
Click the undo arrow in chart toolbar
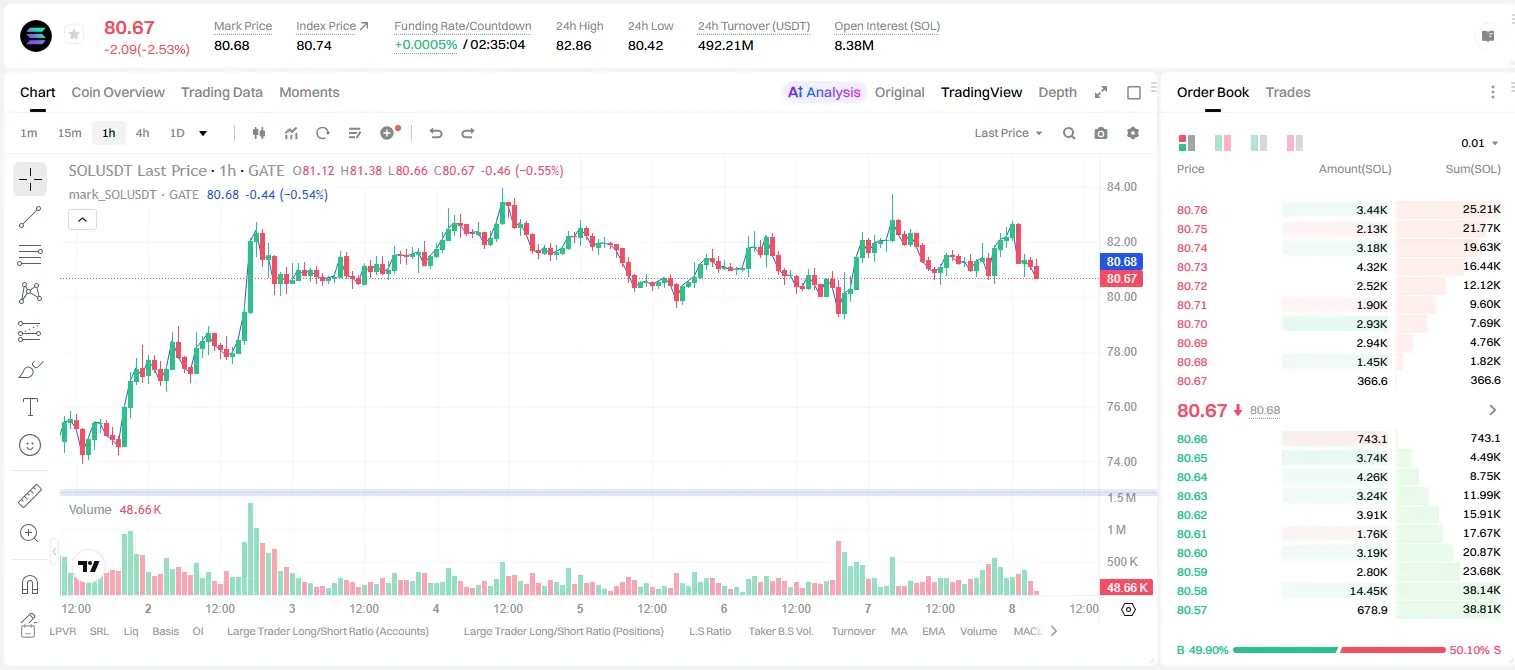[x=435, y=133]
